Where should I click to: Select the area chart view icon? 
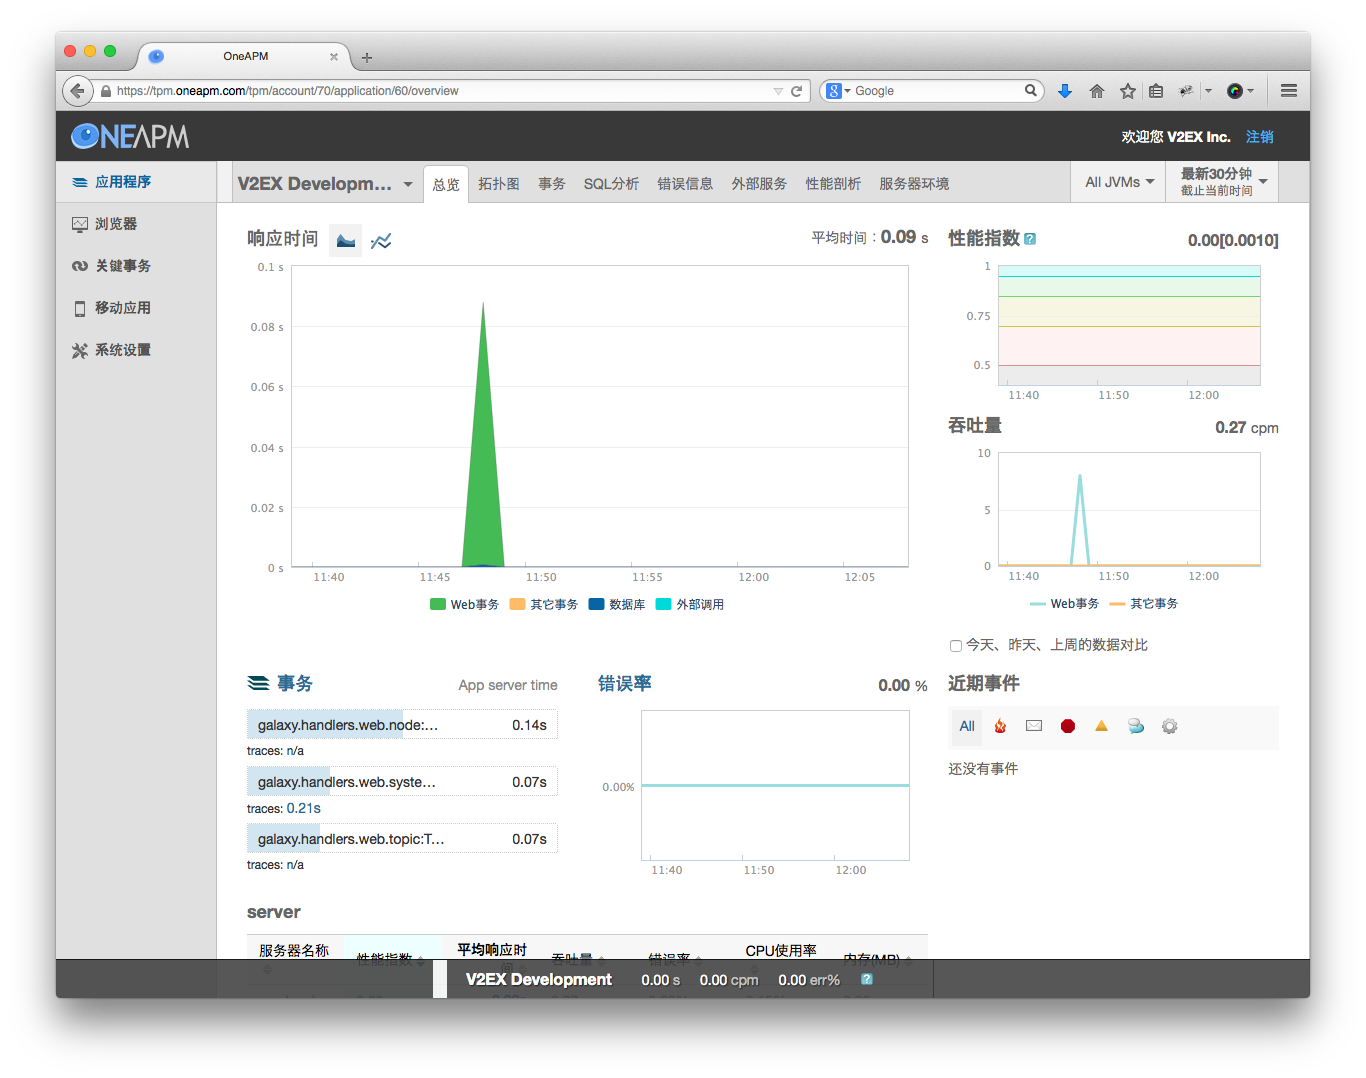click(346, 241)
